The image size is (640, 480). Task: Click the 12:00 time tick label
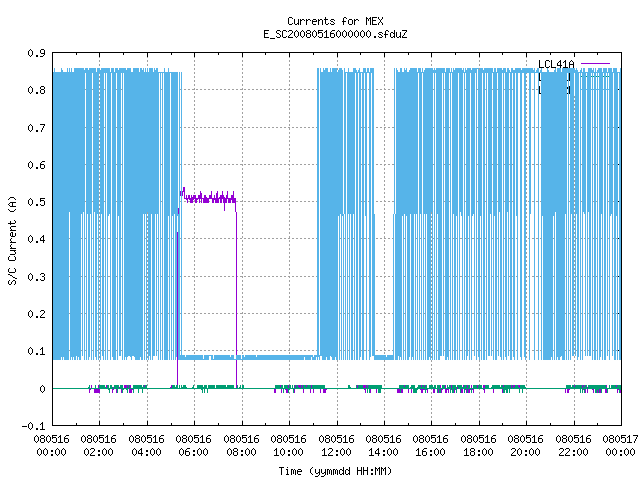pos(336,452)
